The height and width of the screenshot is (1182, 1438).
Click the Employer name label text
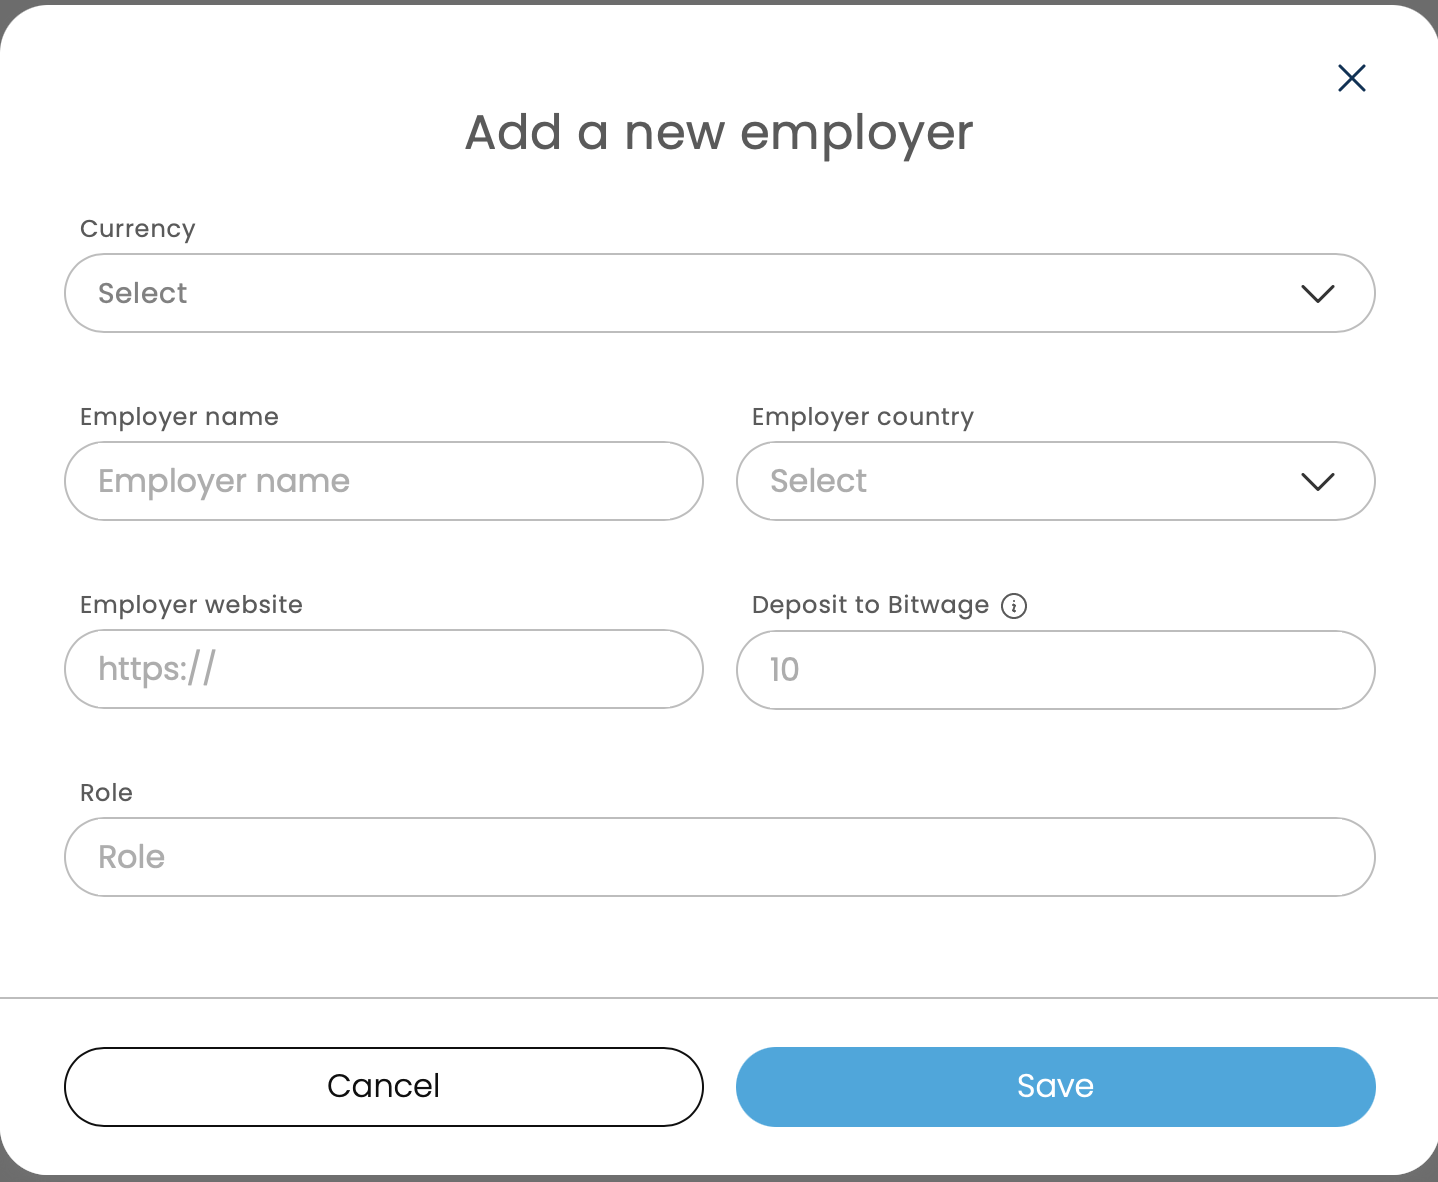coord(179,417)
